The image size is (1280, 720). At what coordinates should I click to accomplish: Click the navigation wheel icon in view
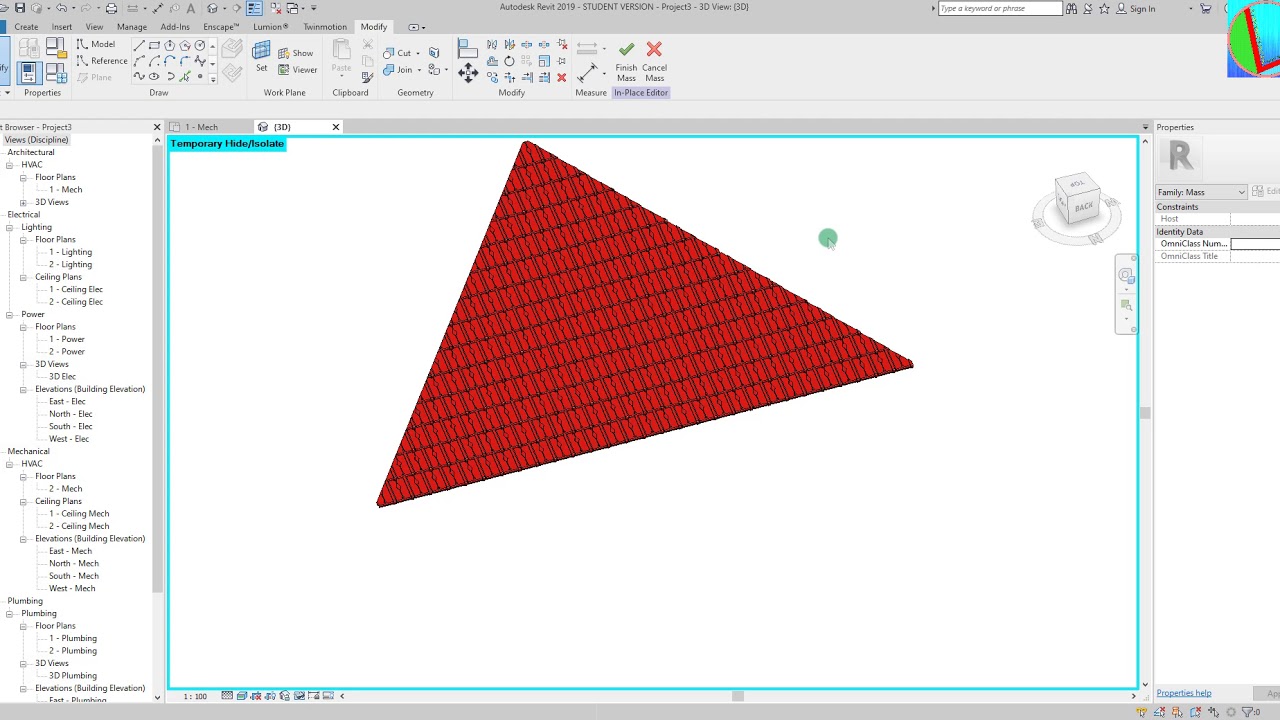click(1127, 277)
